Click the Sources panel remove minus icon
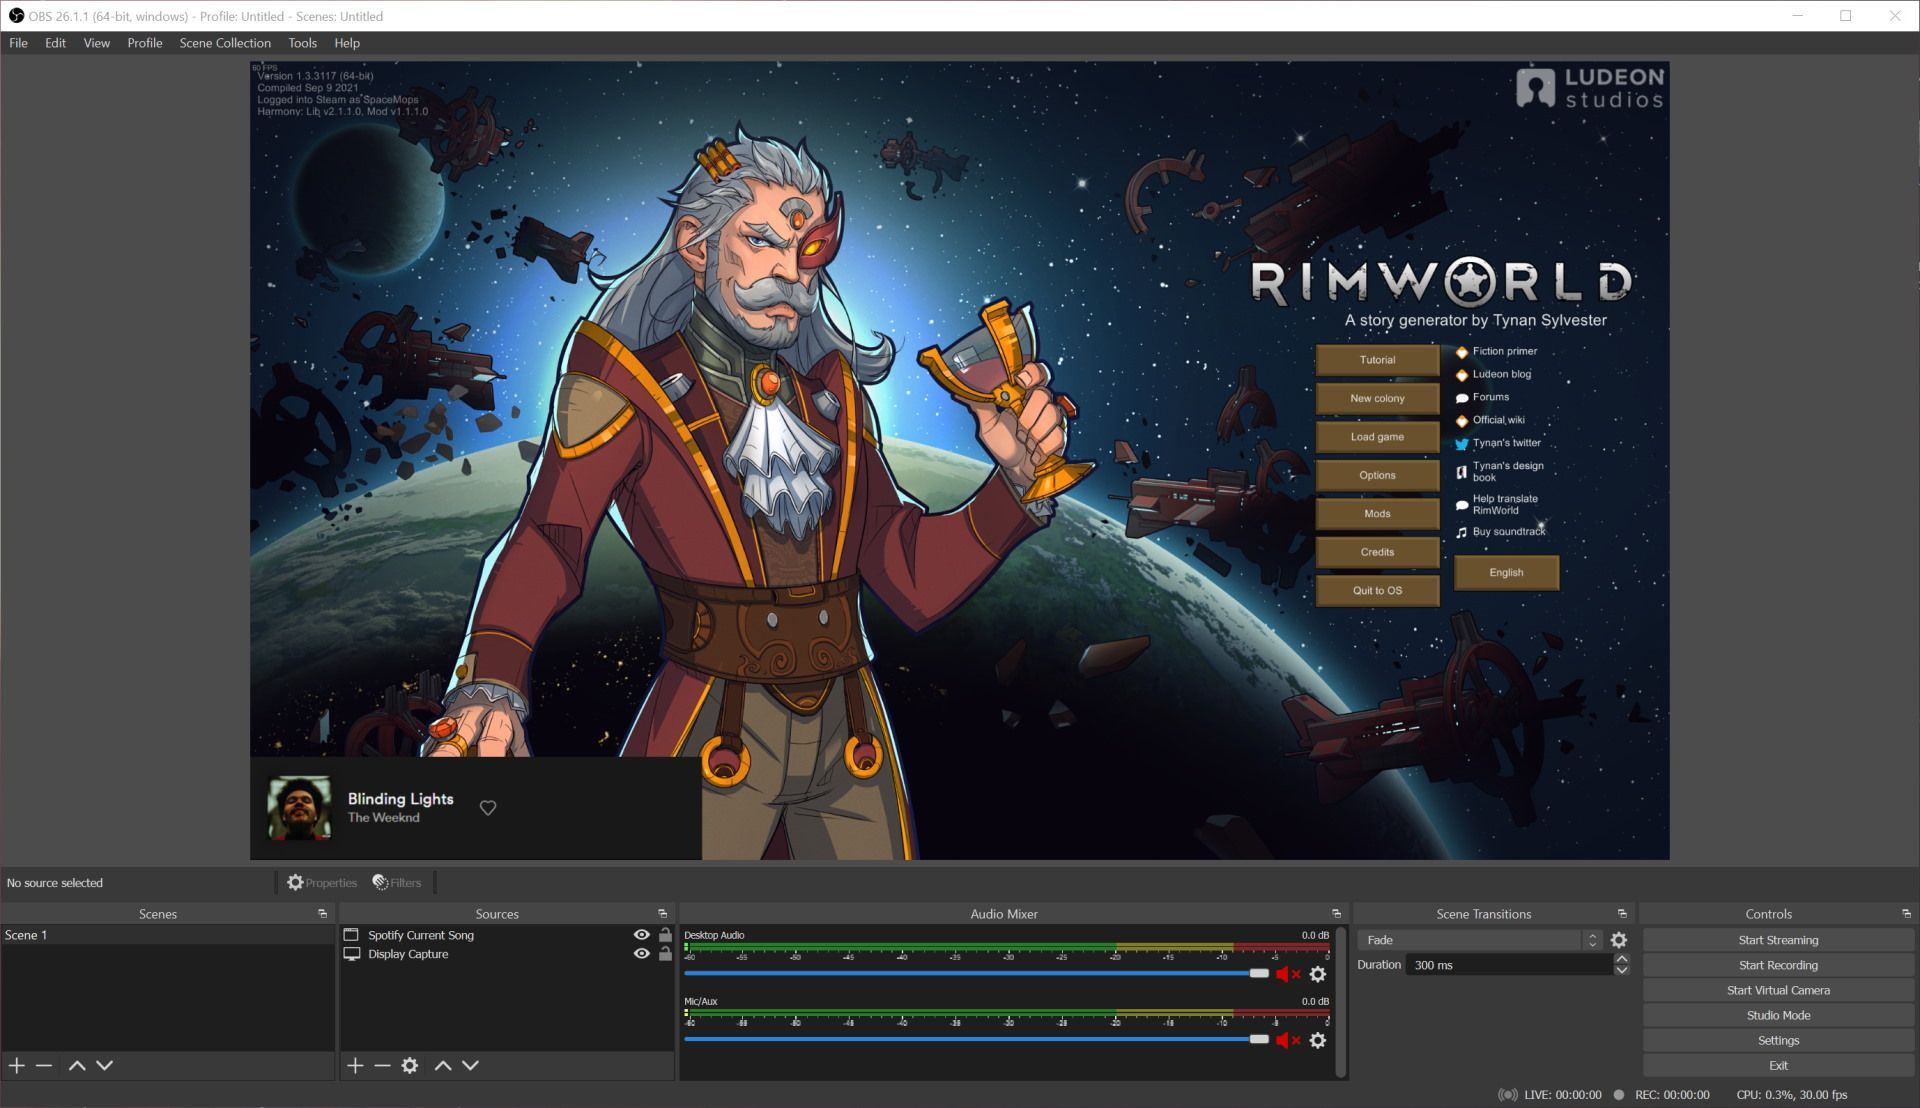The image size is (1920, 1108). coord(382,1064)
